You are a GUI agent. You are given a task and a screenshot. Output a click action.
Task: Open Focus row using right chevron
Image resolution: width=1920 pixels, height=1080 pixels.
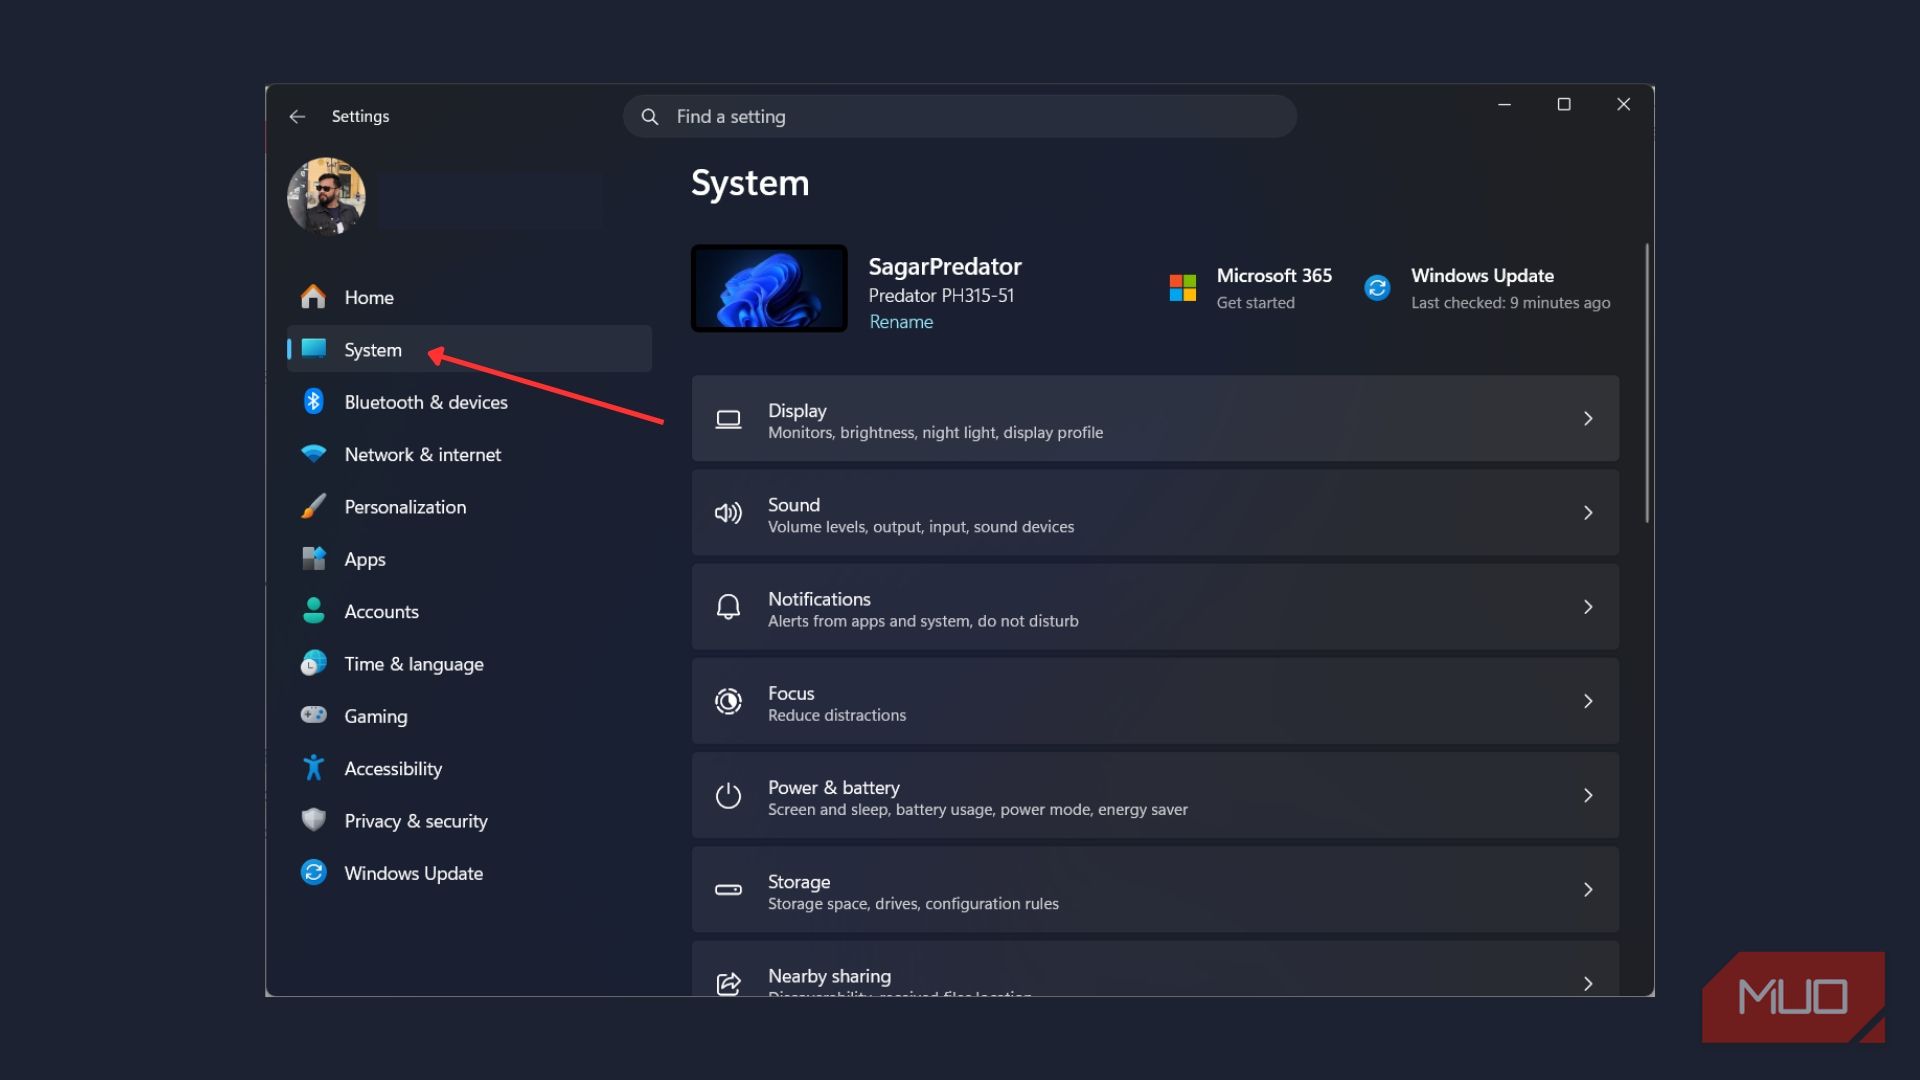pos(1588,701)
